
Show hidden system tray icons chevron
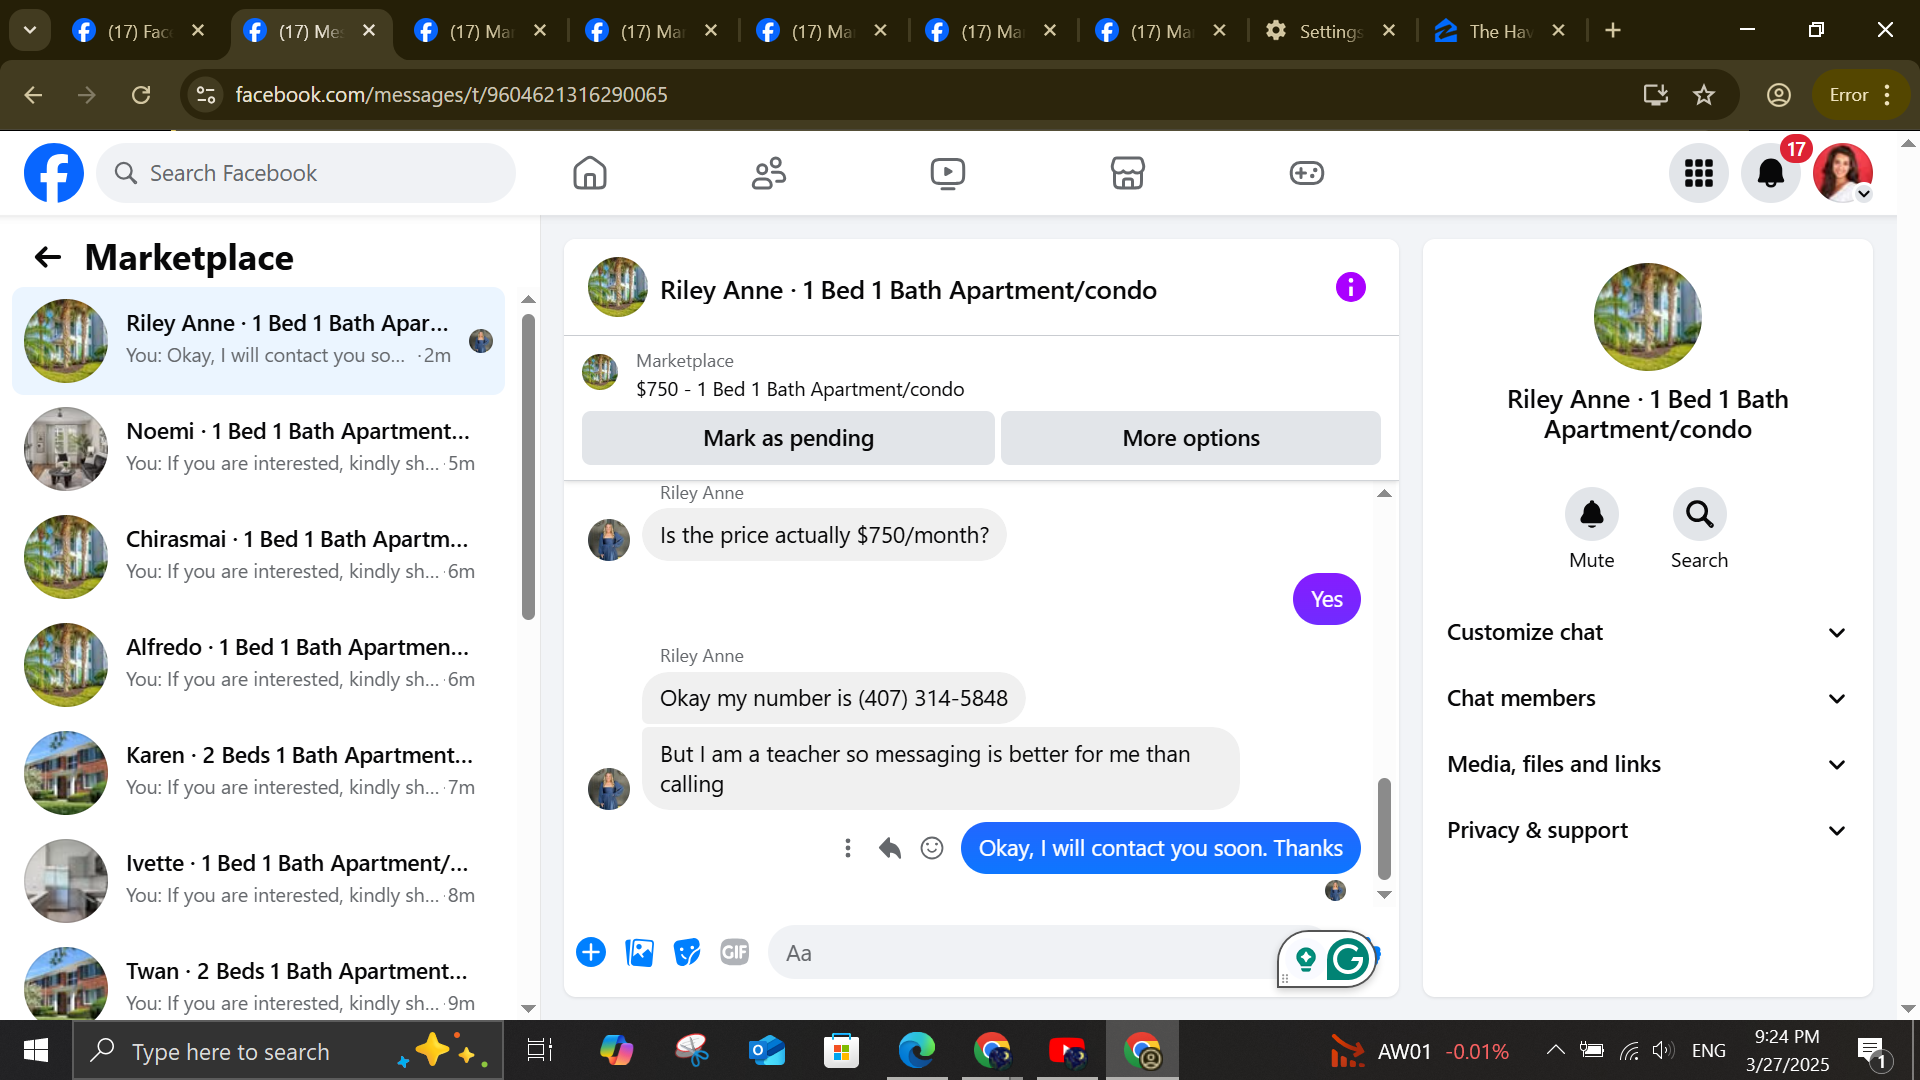(1555, 1050)
